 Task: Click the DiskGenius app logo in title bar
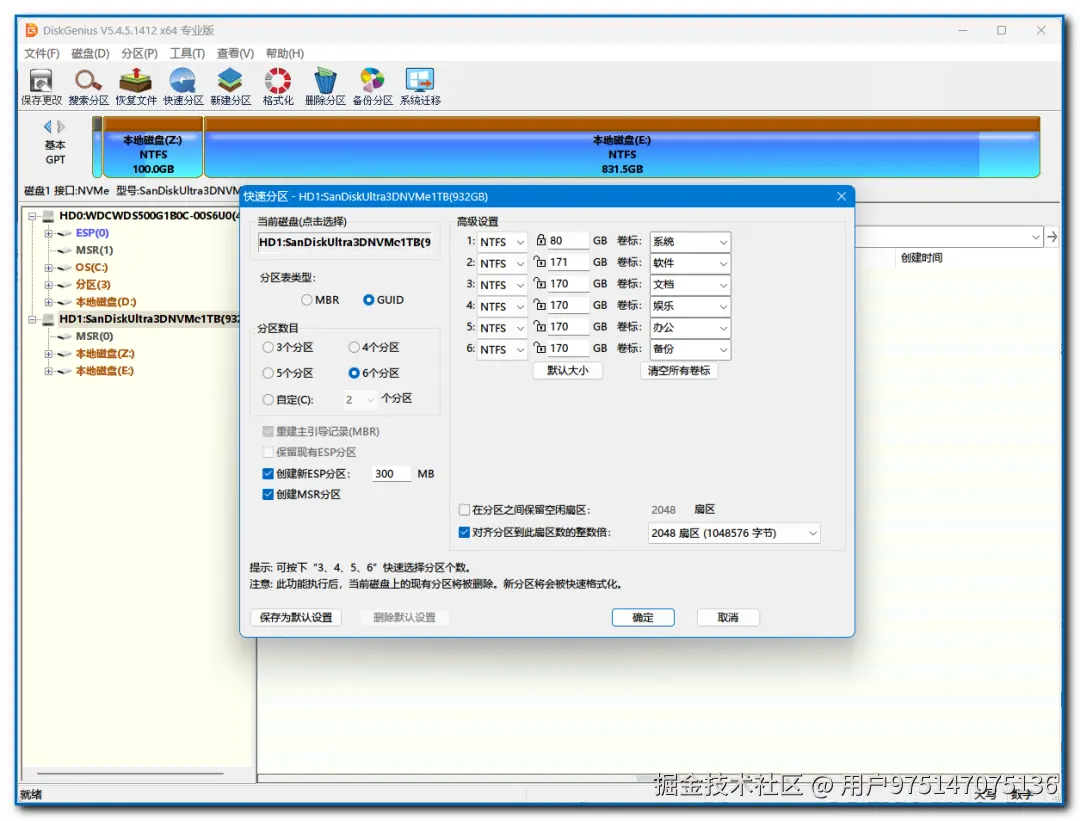tap(32, 30)
